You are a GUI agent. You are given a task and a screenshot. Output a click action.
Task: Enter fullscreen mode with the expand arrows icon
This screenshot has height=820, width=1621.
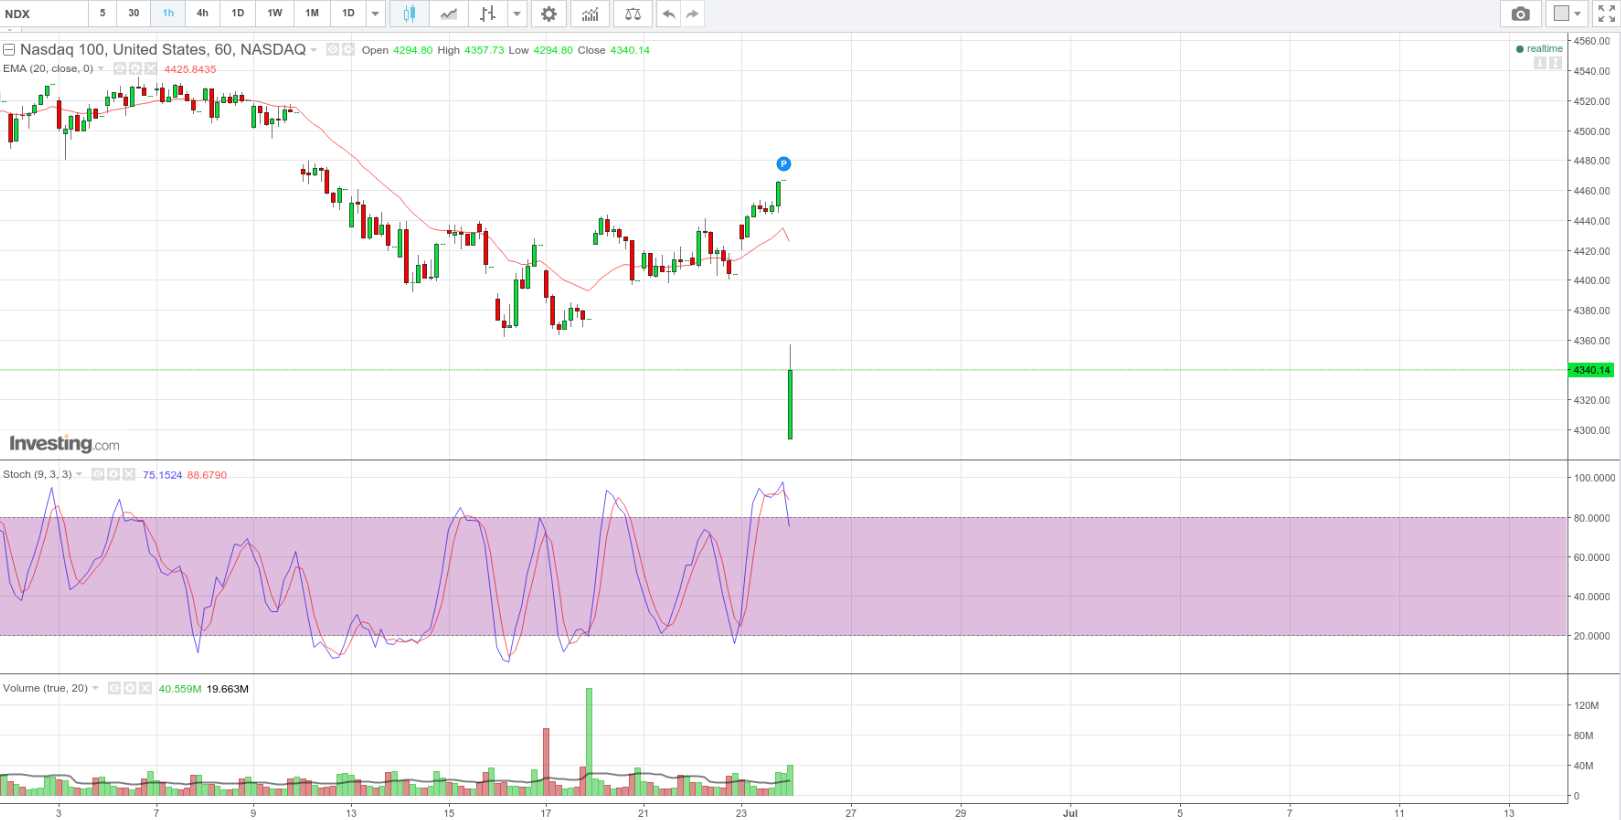coord(1606,14)
